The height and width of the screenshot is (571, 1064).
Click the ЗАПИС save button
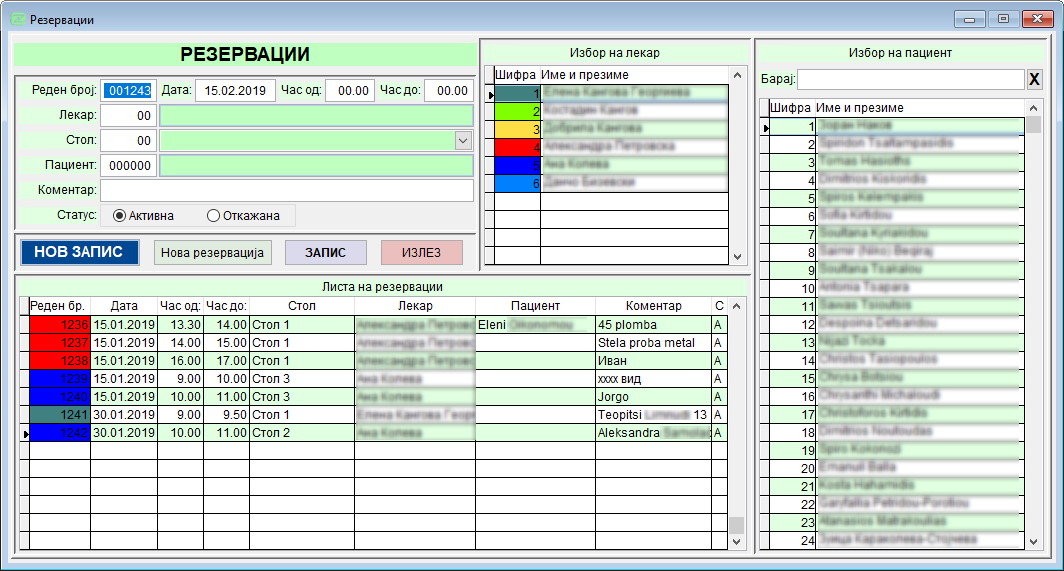pos(326,253)
